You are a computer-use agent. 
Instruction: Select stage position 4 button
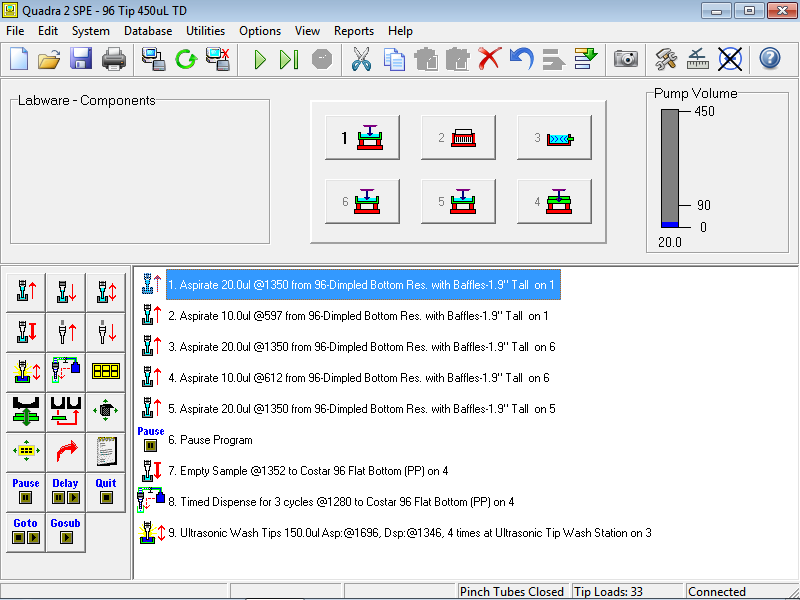[554, 202]
